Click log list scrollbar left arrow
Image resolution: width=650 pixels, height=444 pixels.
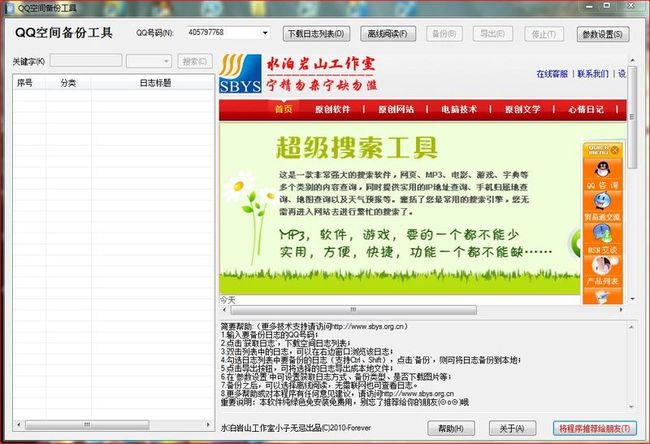click(x=19, y=425)
